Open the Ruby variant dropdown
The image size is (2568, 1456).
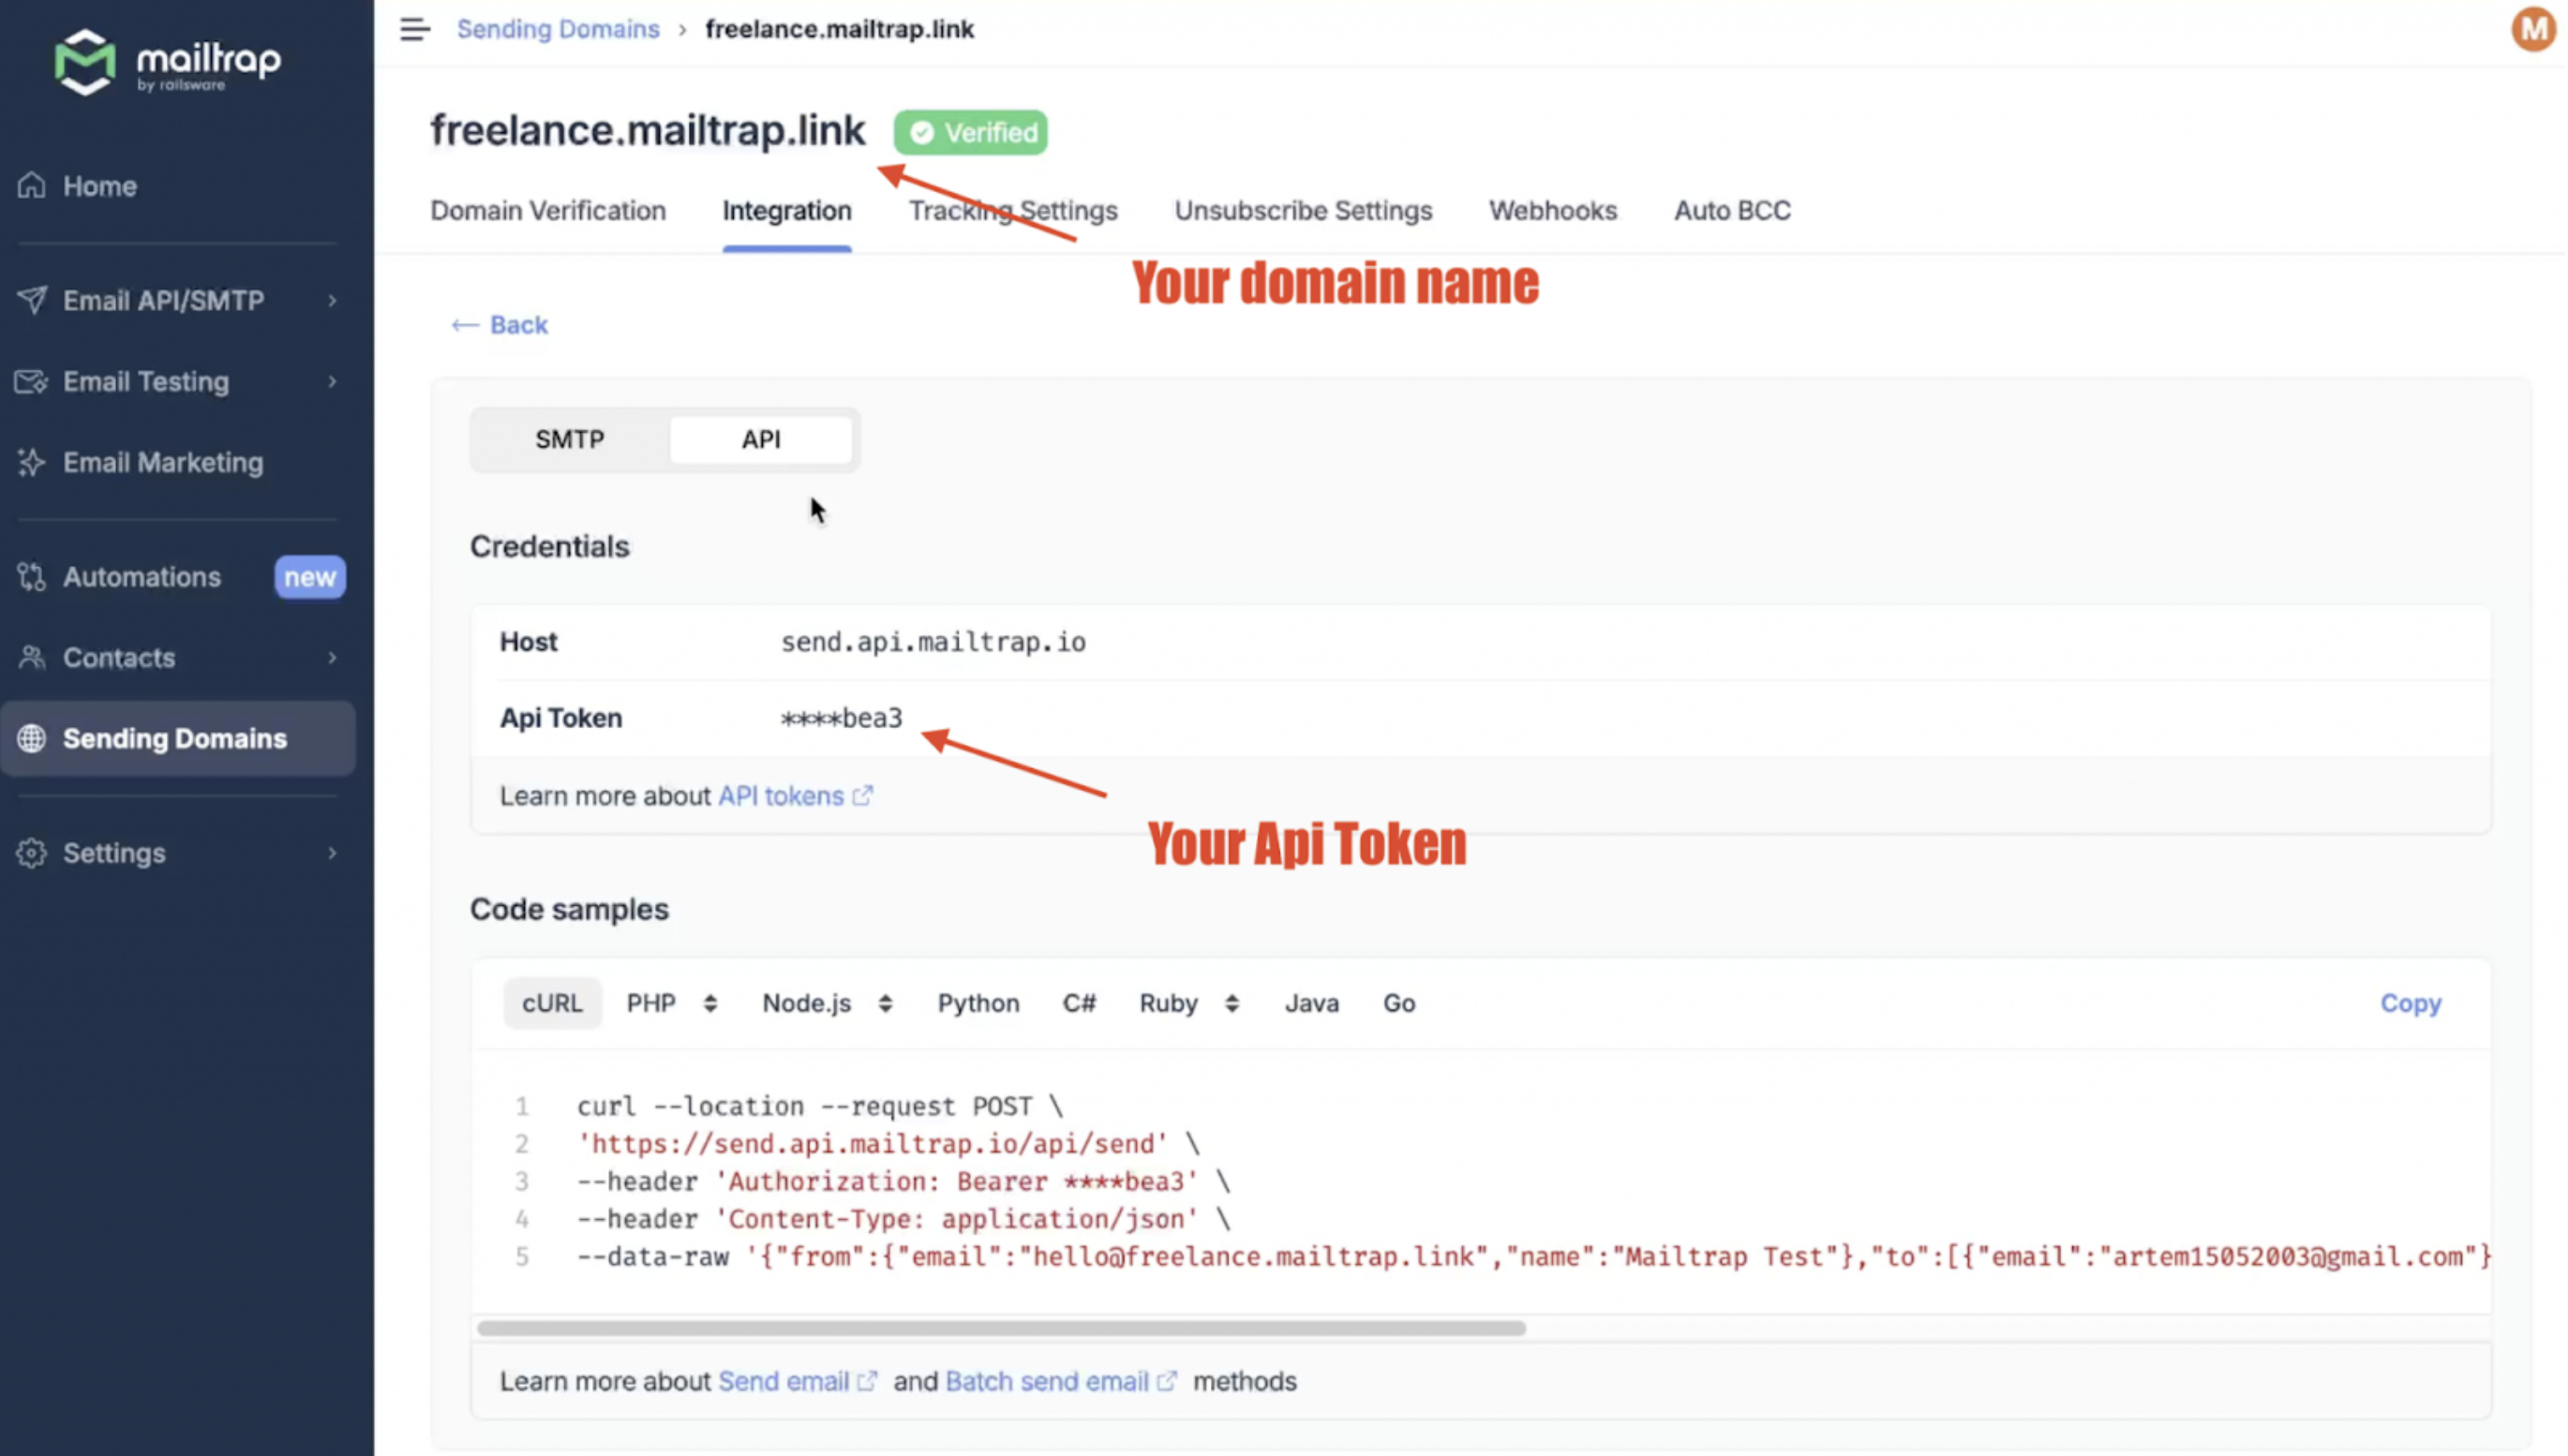click(x=1232, y=1004)
